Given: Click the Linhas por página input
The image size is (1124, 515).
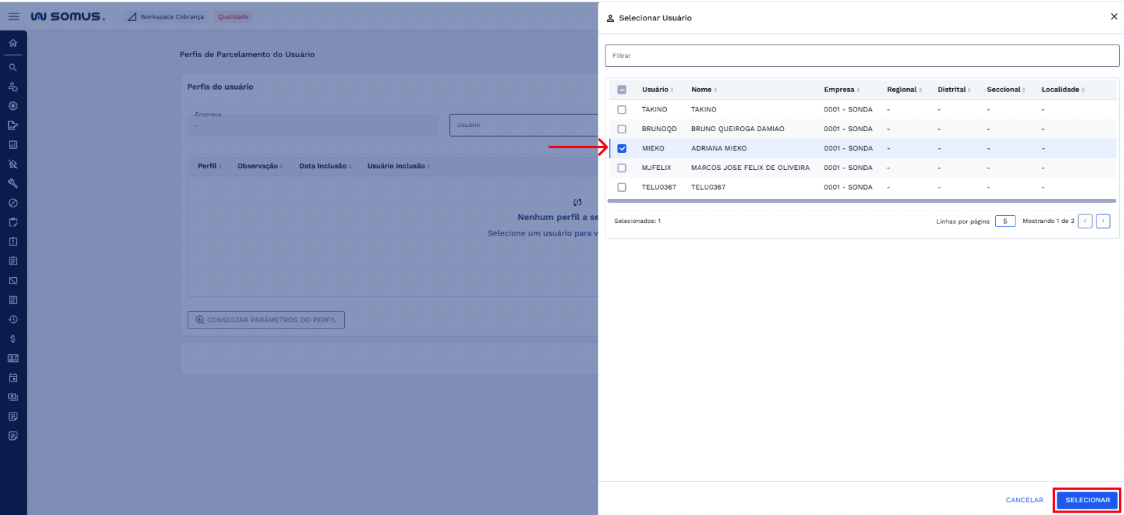Looking at the screenshot, I should pyautogui.click(x=1005, y=221).
